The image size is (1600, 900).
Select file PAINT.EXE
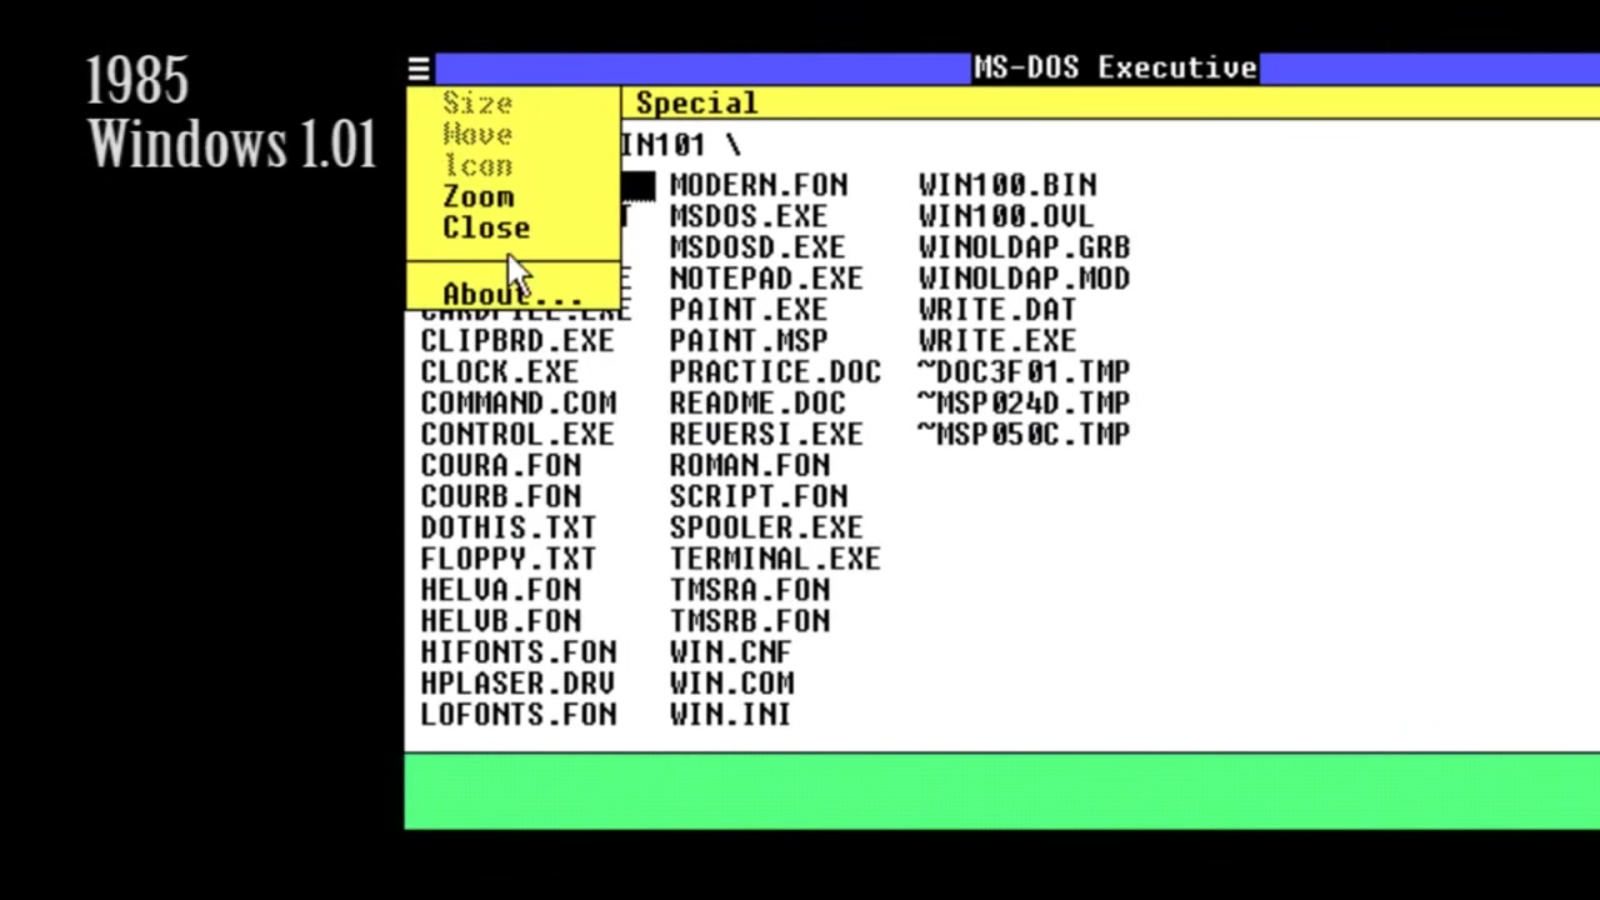[749, 309]
